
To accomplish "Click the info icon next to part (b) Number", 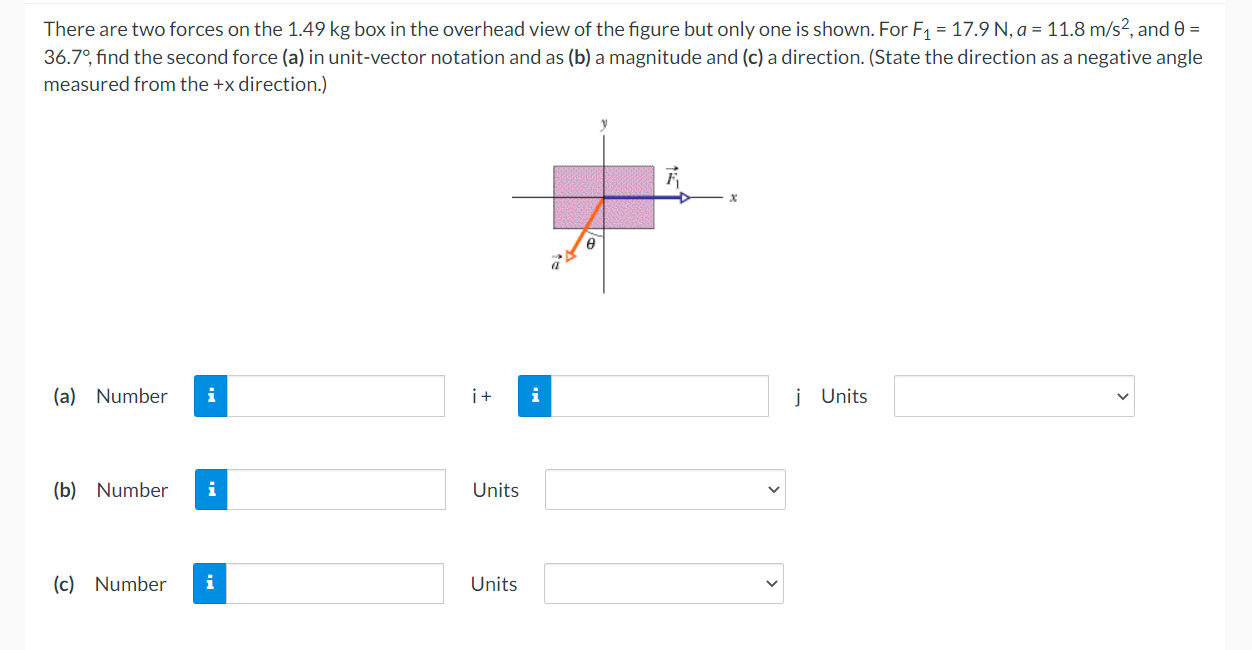I will click(210, 489).
